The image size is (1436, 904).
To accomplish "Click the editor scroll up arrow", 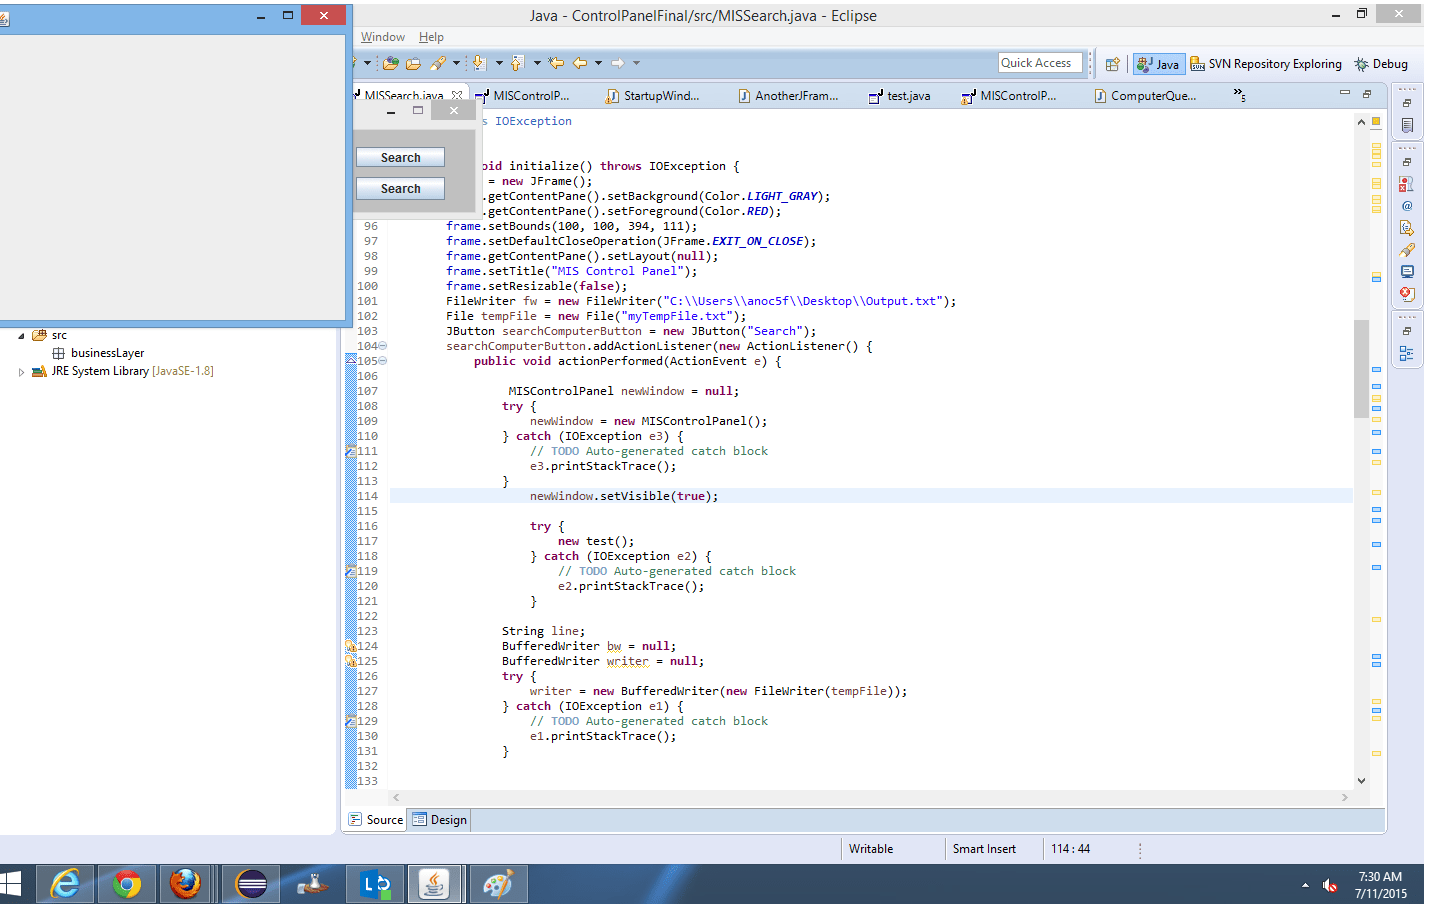I will pos(1361,122).
